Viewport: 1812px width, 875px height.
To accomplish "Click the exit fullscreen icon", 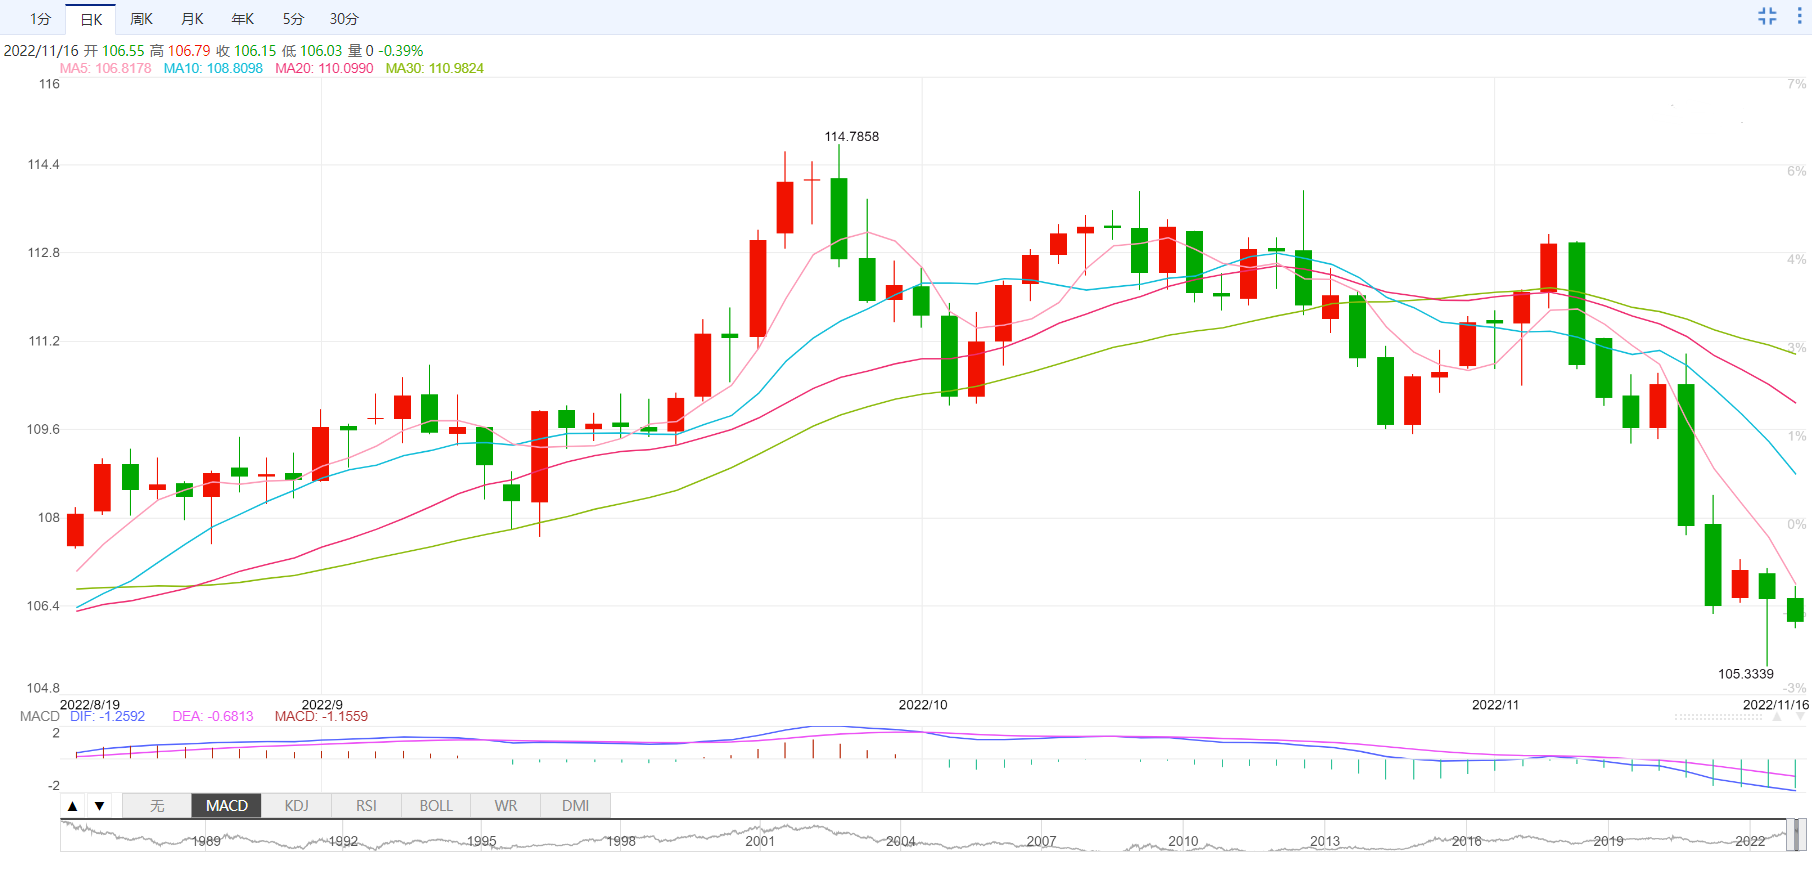I will (x=1767, y=16).
